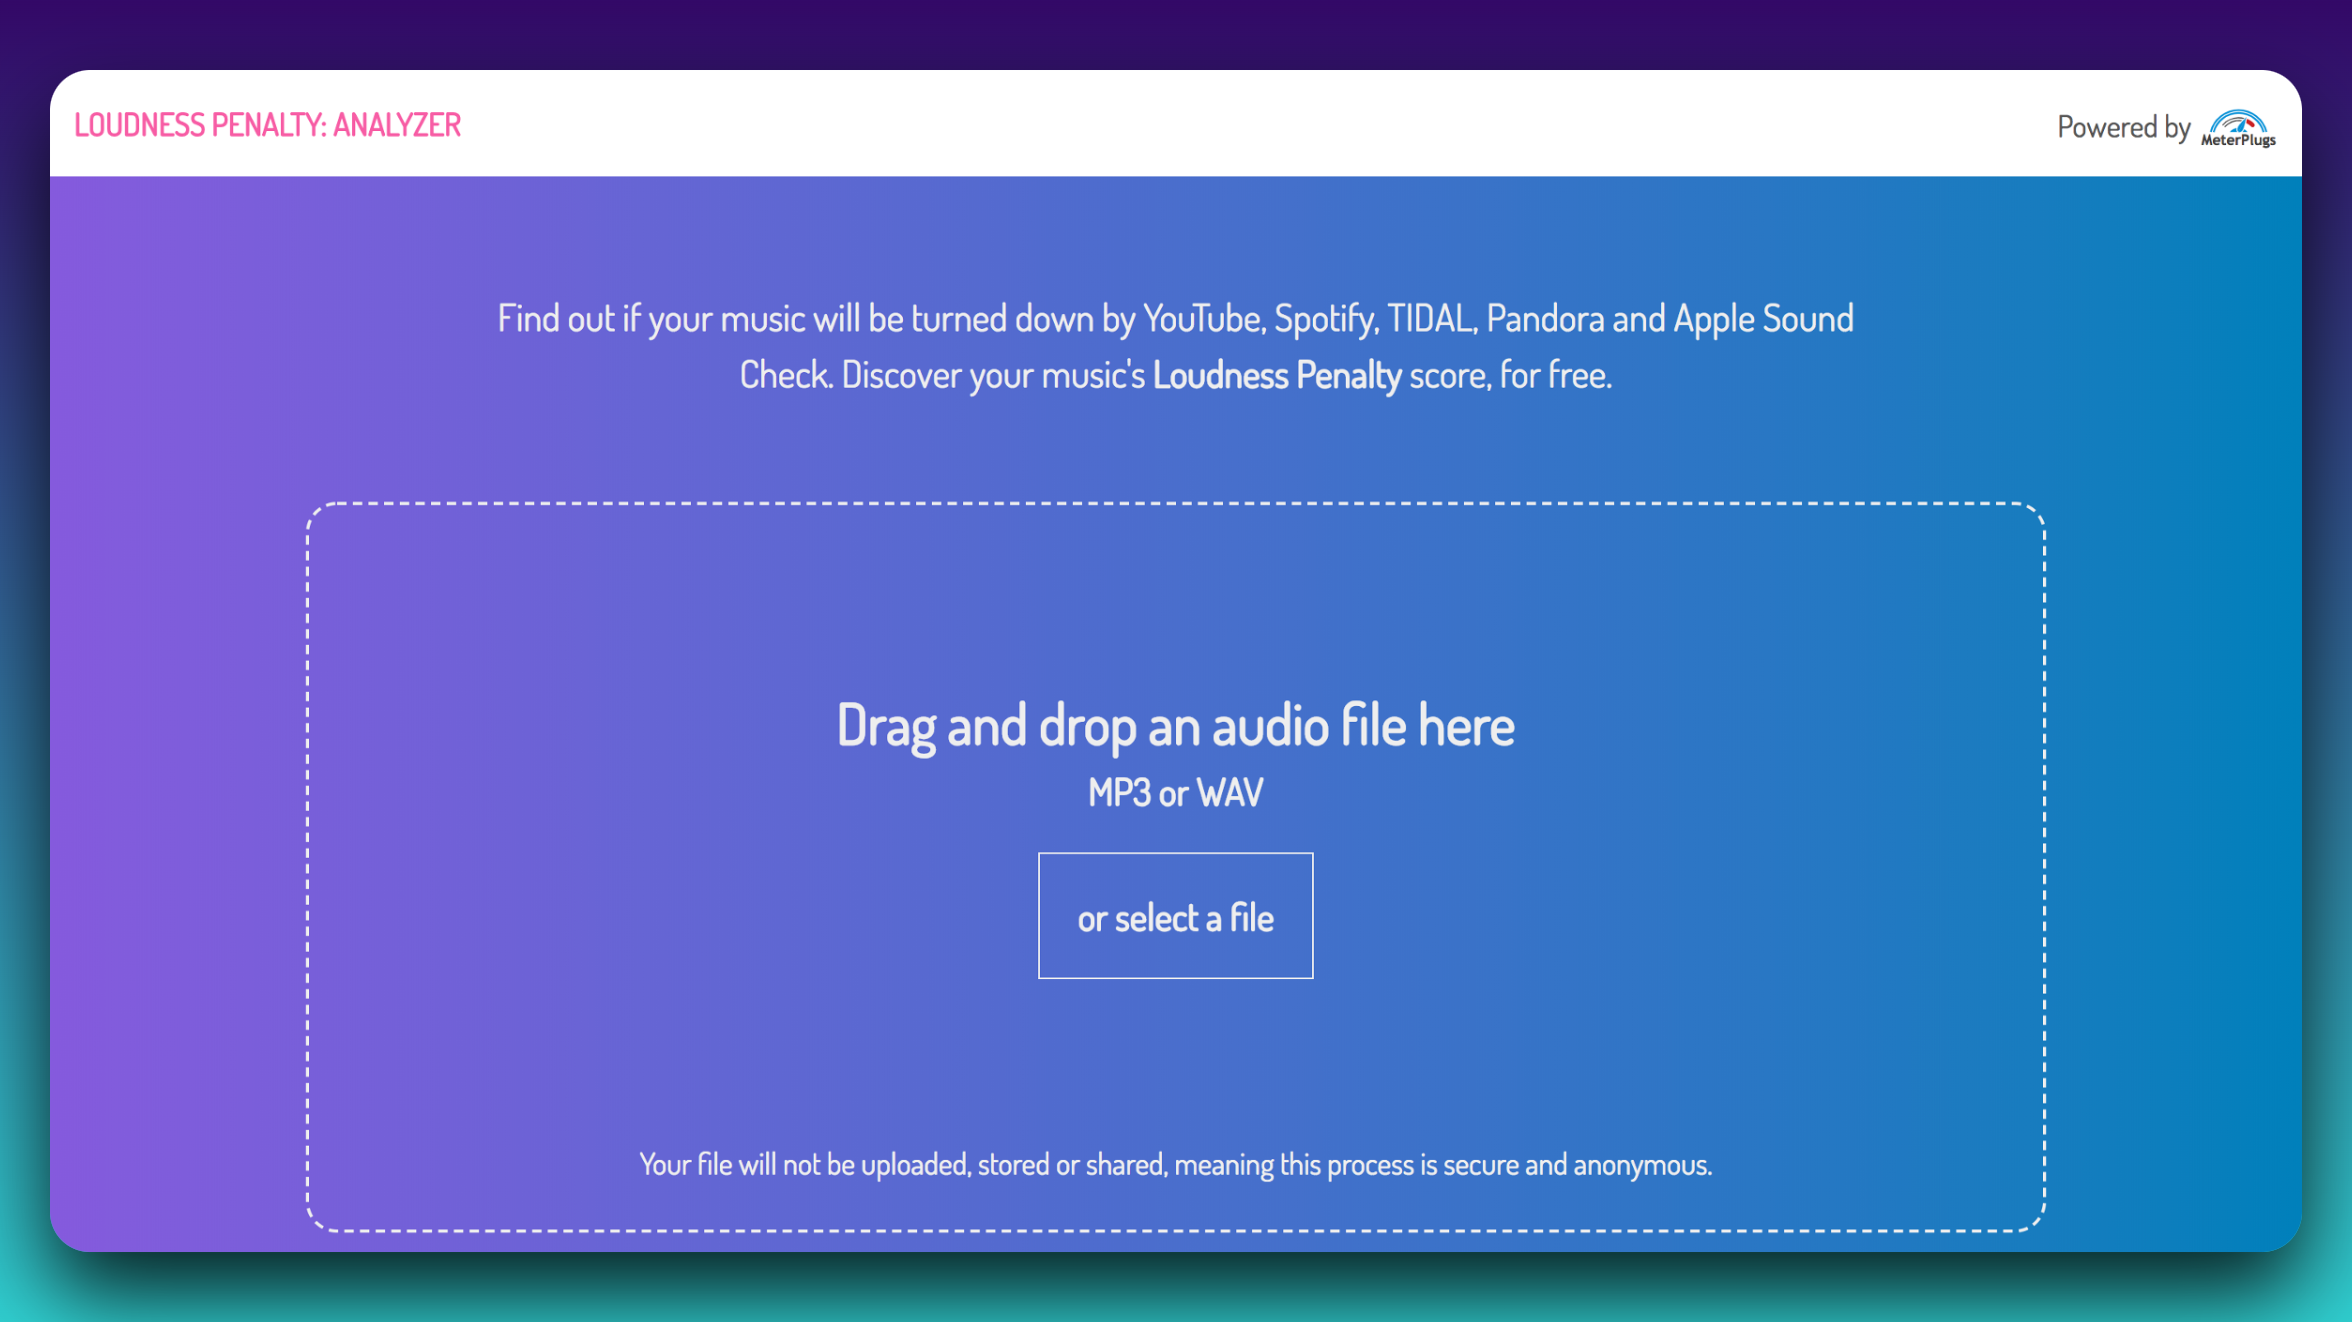Click the MeterPlugs logo icon
This screenshot has width=2352, height=1322.
(2238, 128)
